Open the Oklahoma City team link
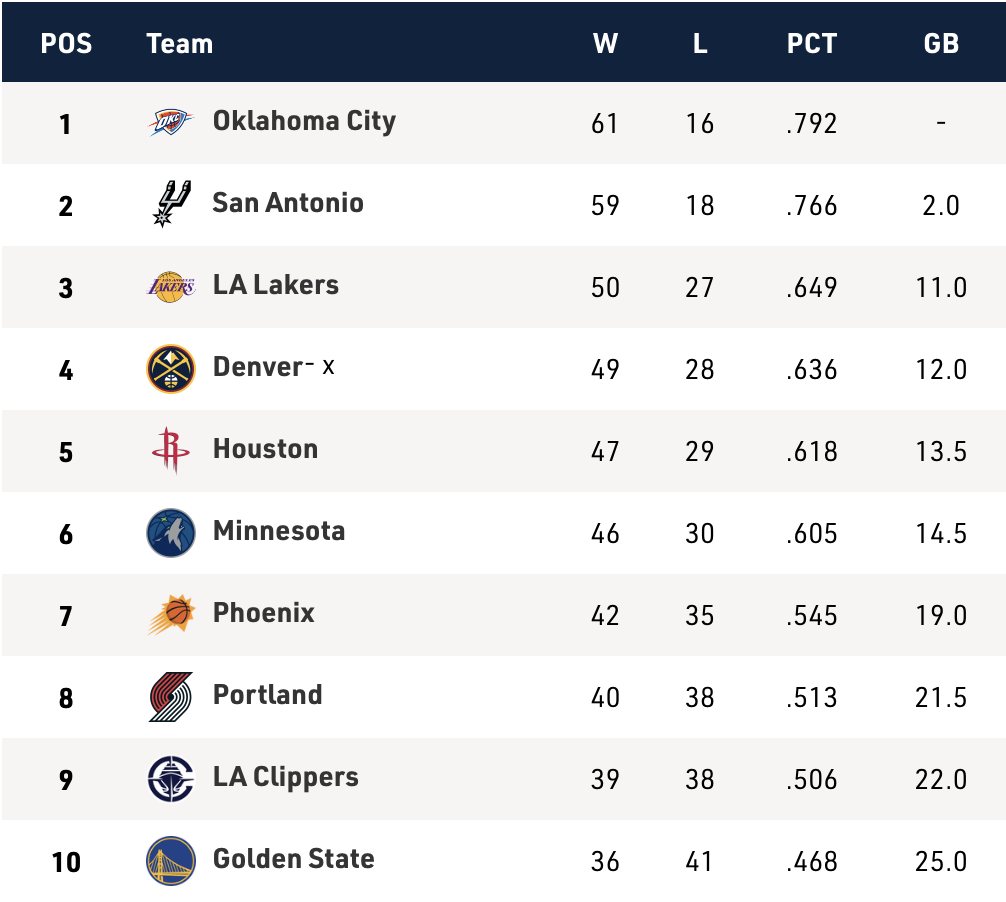This screenshot has height=902, width=1006. coord(304,121)
